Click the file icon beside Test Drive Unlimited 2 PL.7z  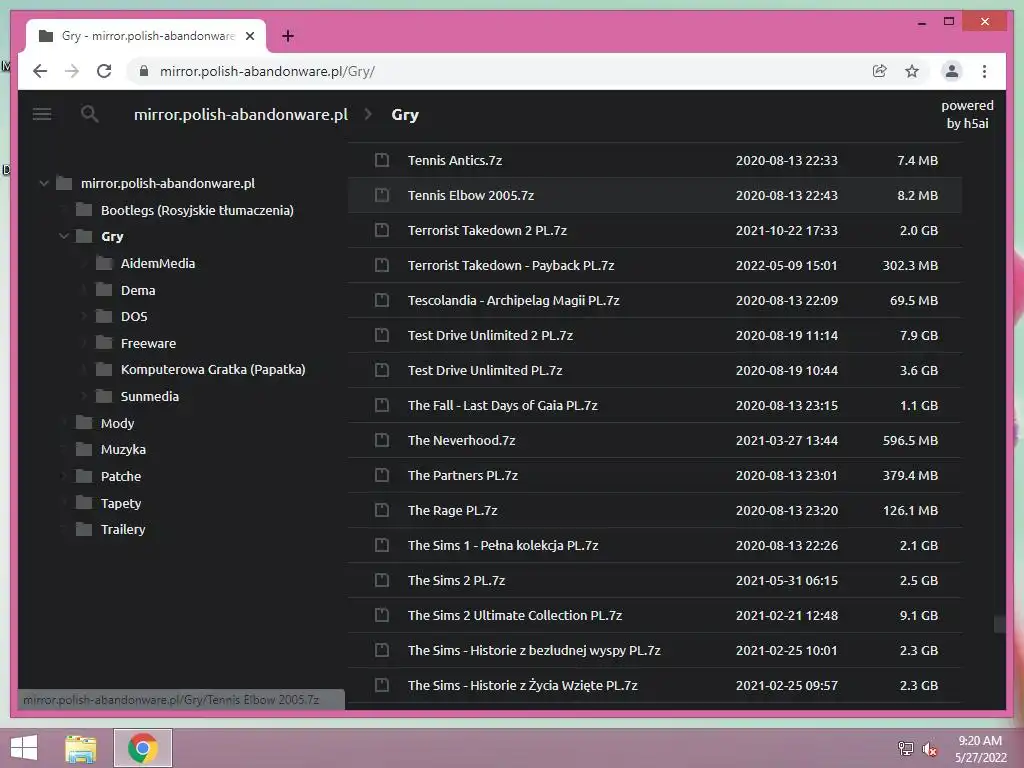click(x=382, y=335)
